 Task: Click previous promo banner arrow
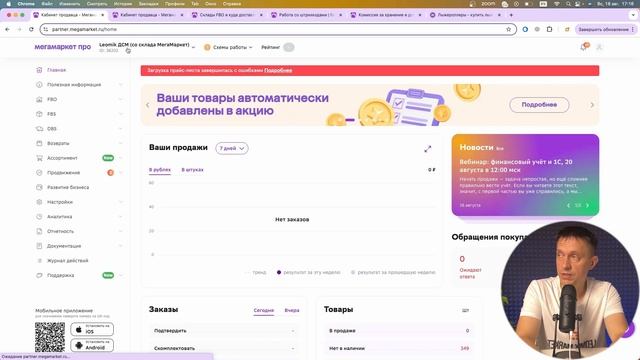(148, 105)
